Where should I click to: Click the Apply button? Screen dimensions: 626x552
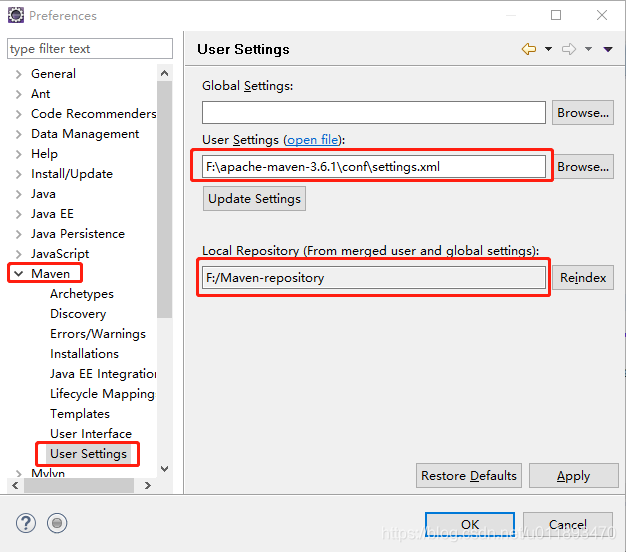pos(574,476)
